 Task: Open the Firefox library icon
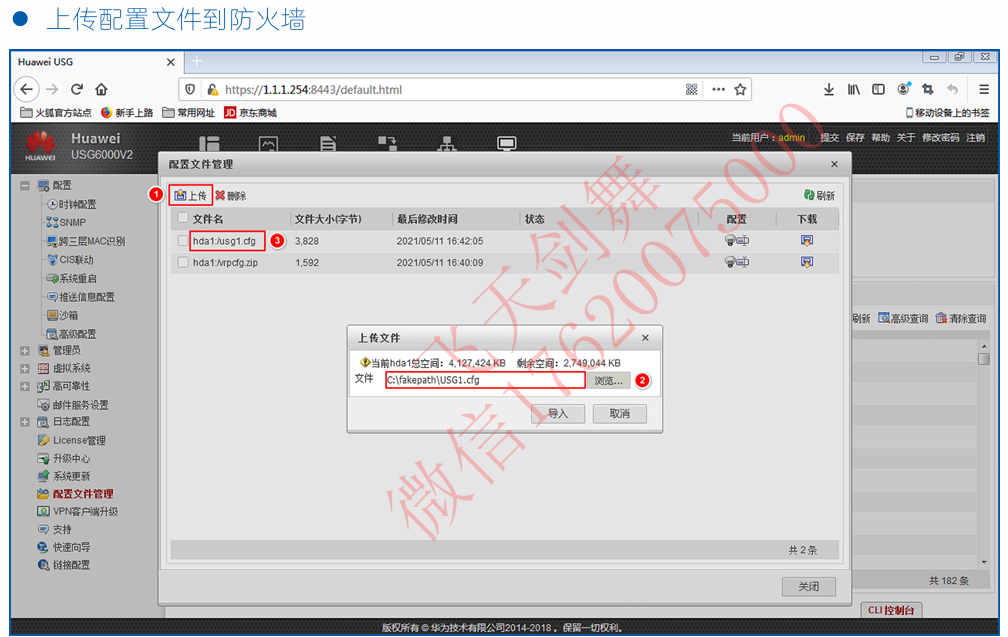(x=854, y=89)
